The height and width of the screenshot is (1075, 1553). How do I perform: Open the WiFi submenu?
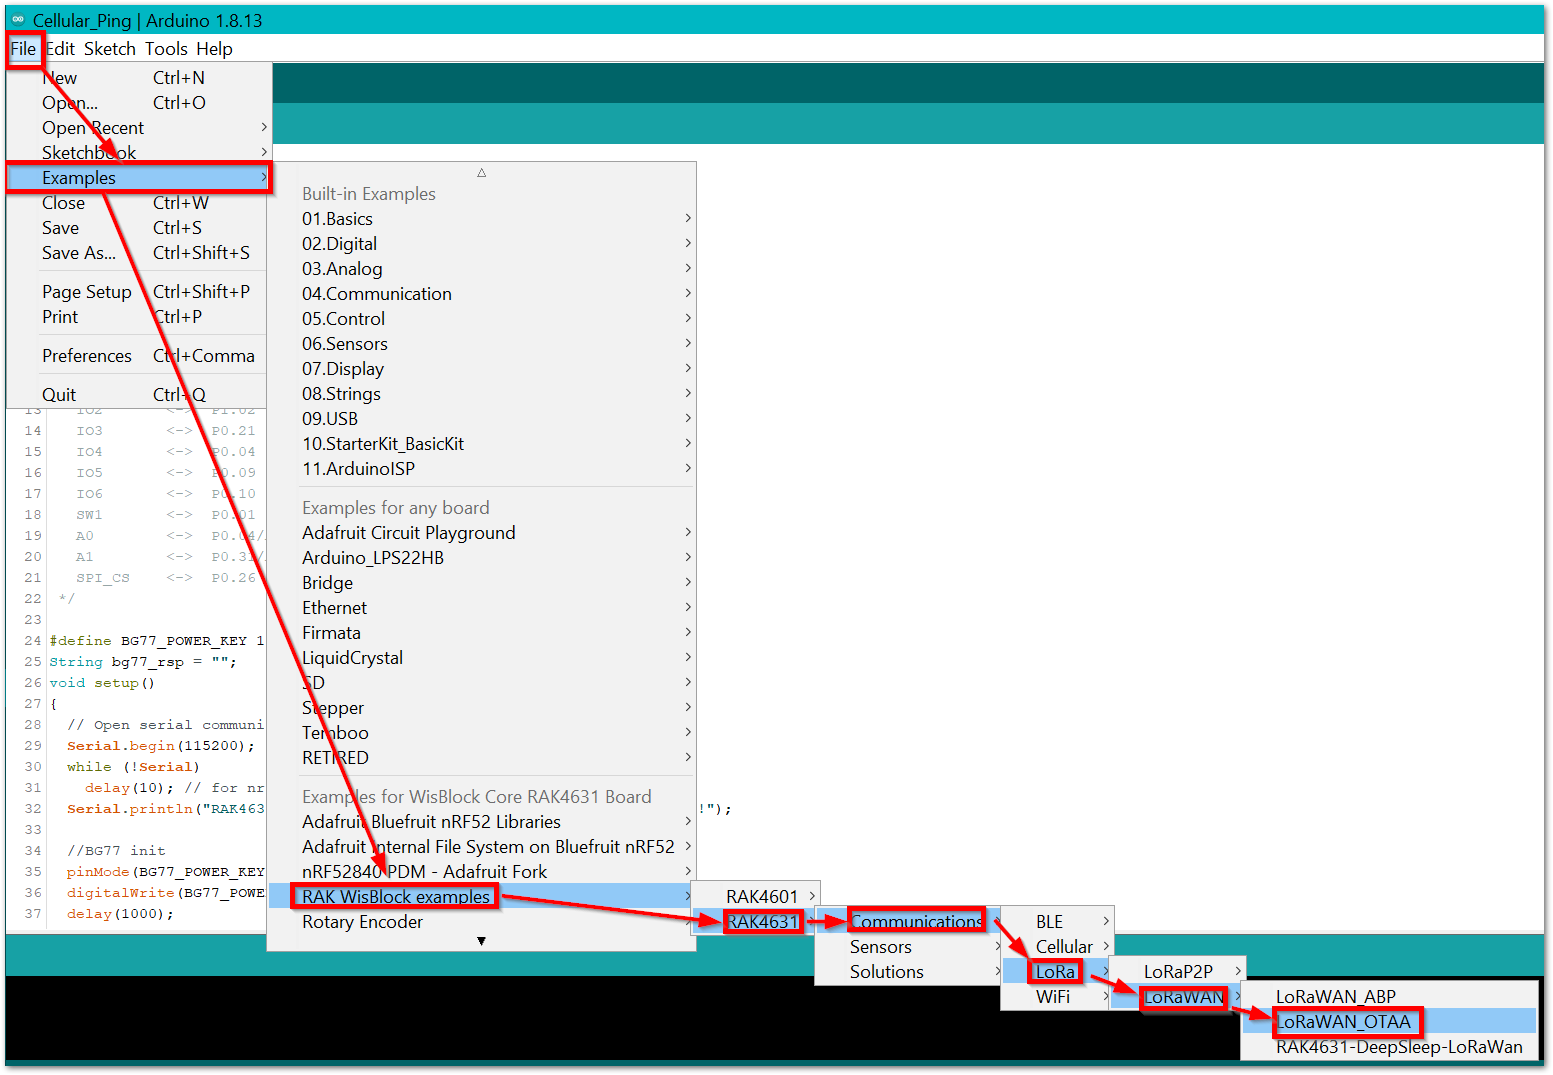(1057, 997)
